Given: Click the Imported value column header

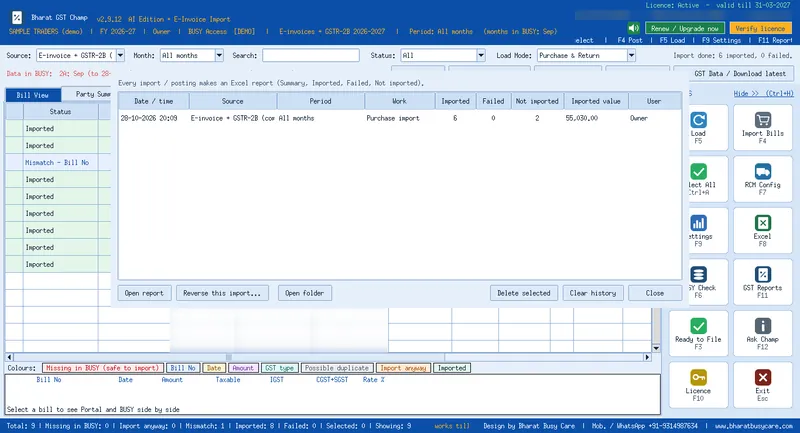Looking at the screenshot, I should coord(596,101).
